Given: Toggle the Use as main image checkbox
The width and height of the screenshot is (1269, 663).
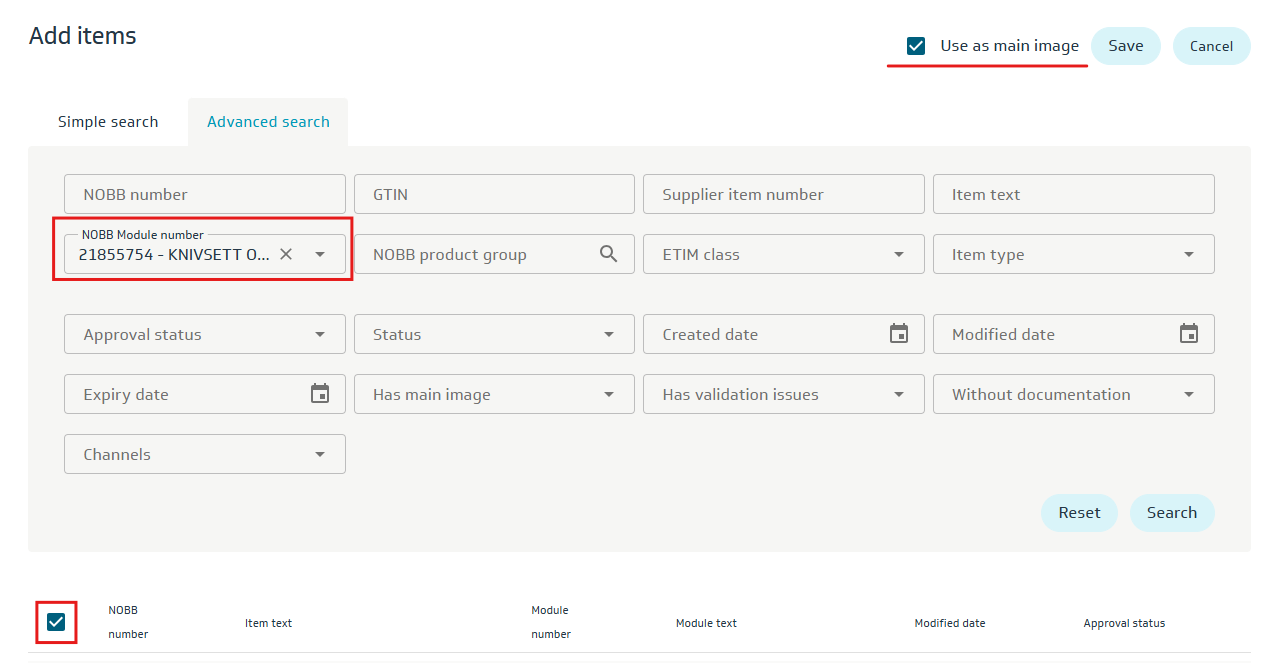Looking at the screenshot, I should coord(915,46).
